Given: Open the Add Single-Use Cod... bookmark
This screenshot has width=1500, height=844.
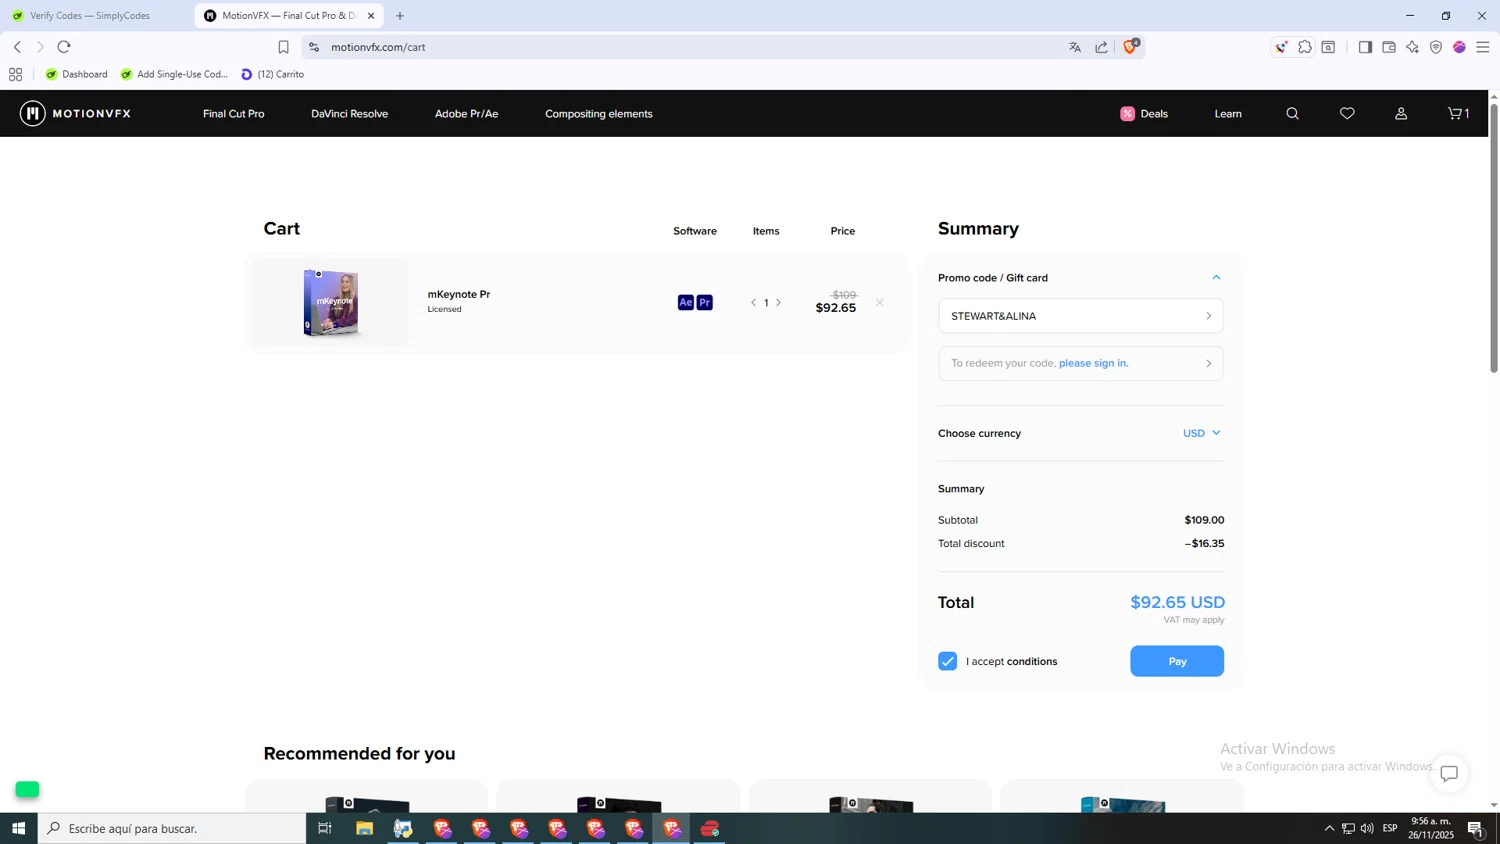Looking at the screenshot, I should pyautogui.click(x=174, y=74).
